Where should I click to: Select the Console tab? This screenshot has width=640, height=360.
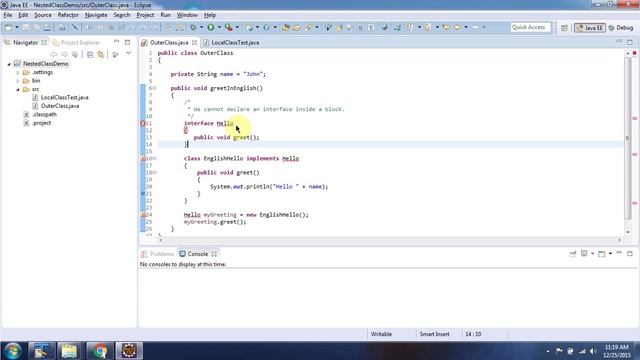198,254
